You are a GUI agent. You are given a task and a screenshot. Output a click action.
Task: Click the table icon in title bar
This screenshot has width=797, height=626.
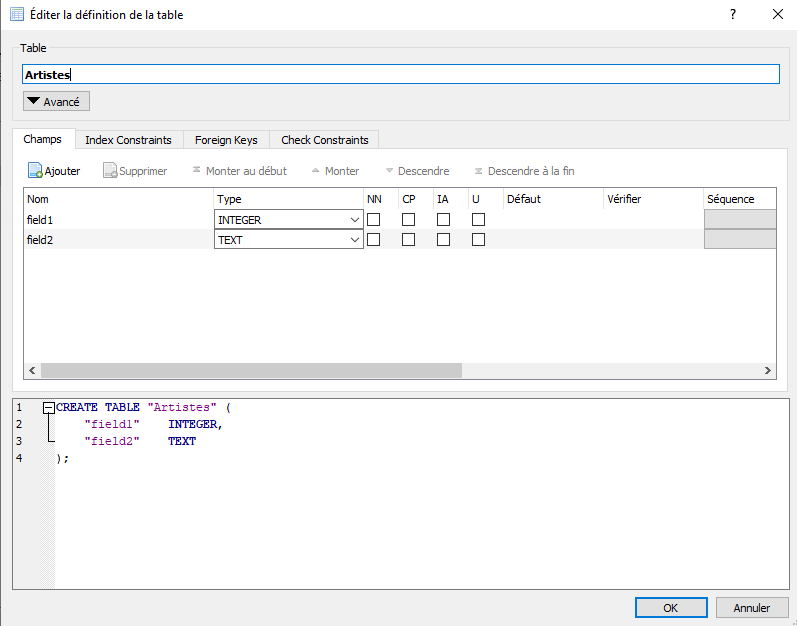[x=17, y=14]
